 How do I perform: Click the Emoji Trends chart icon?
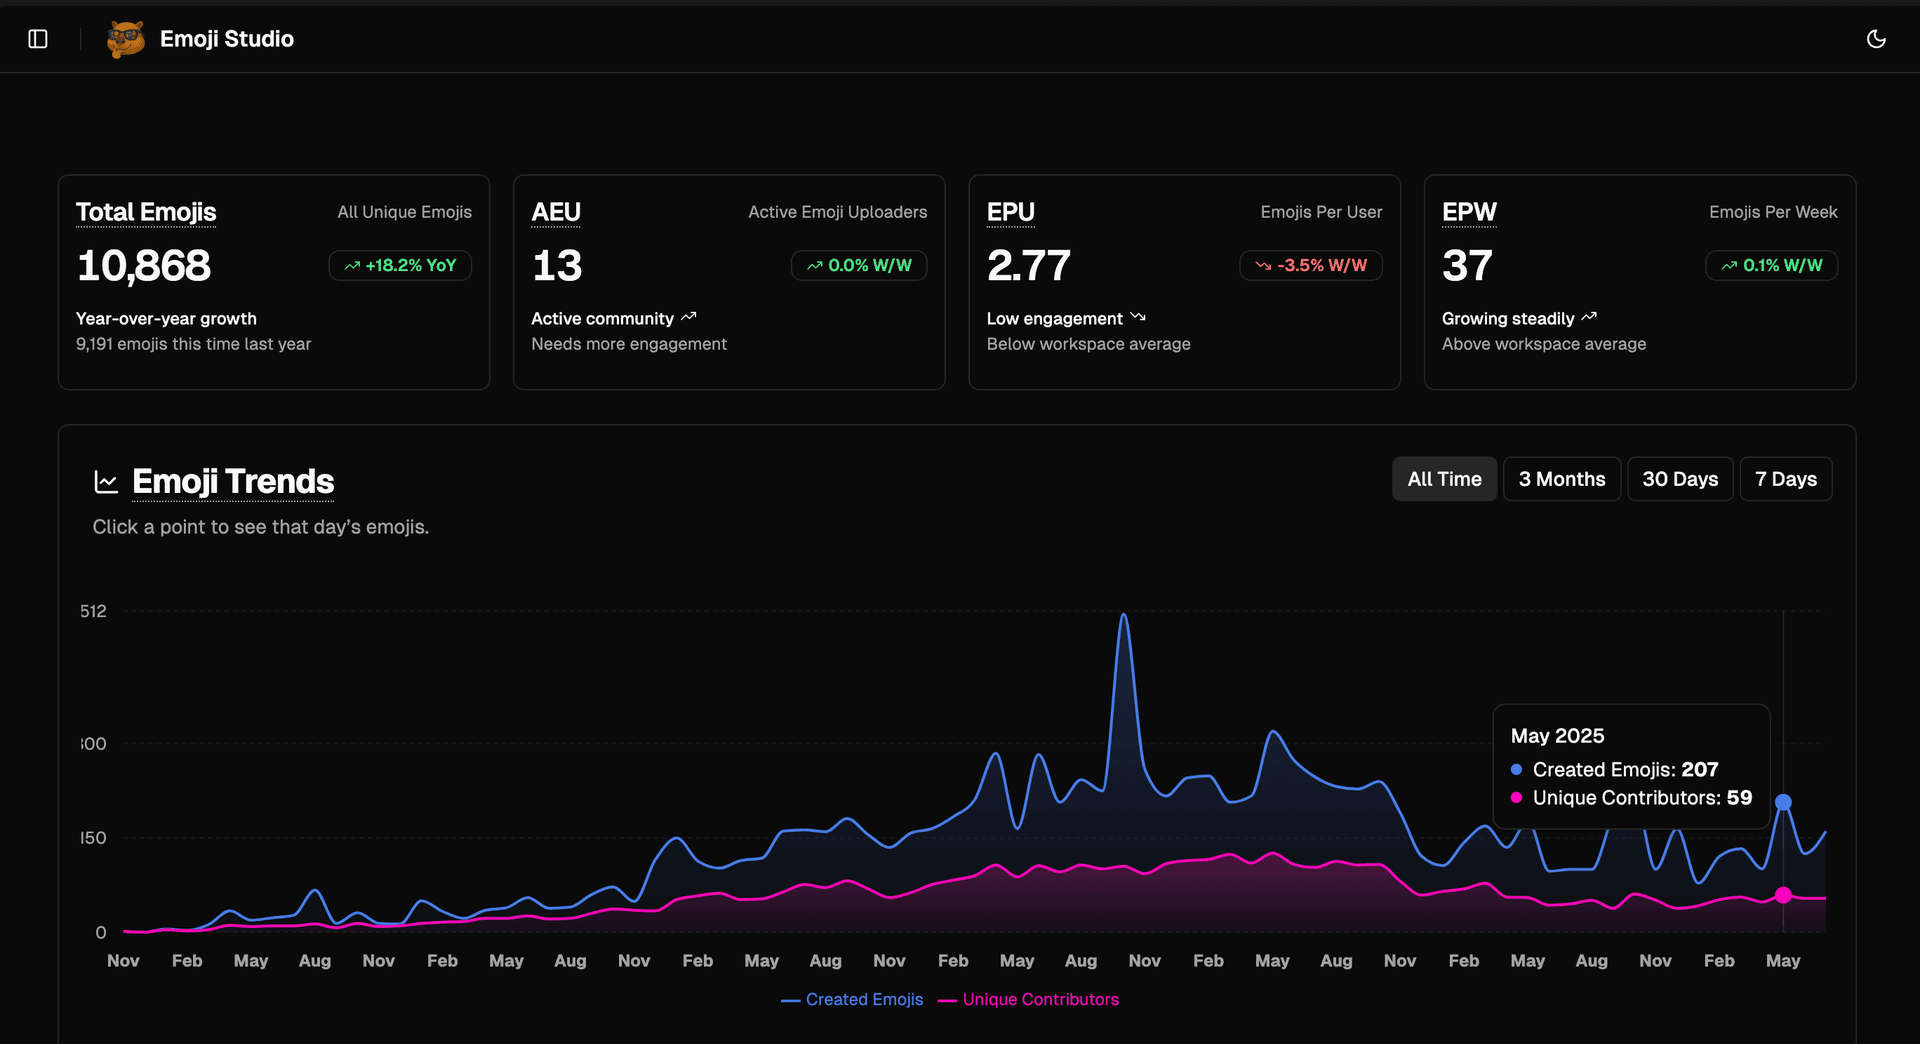[106, 482]
